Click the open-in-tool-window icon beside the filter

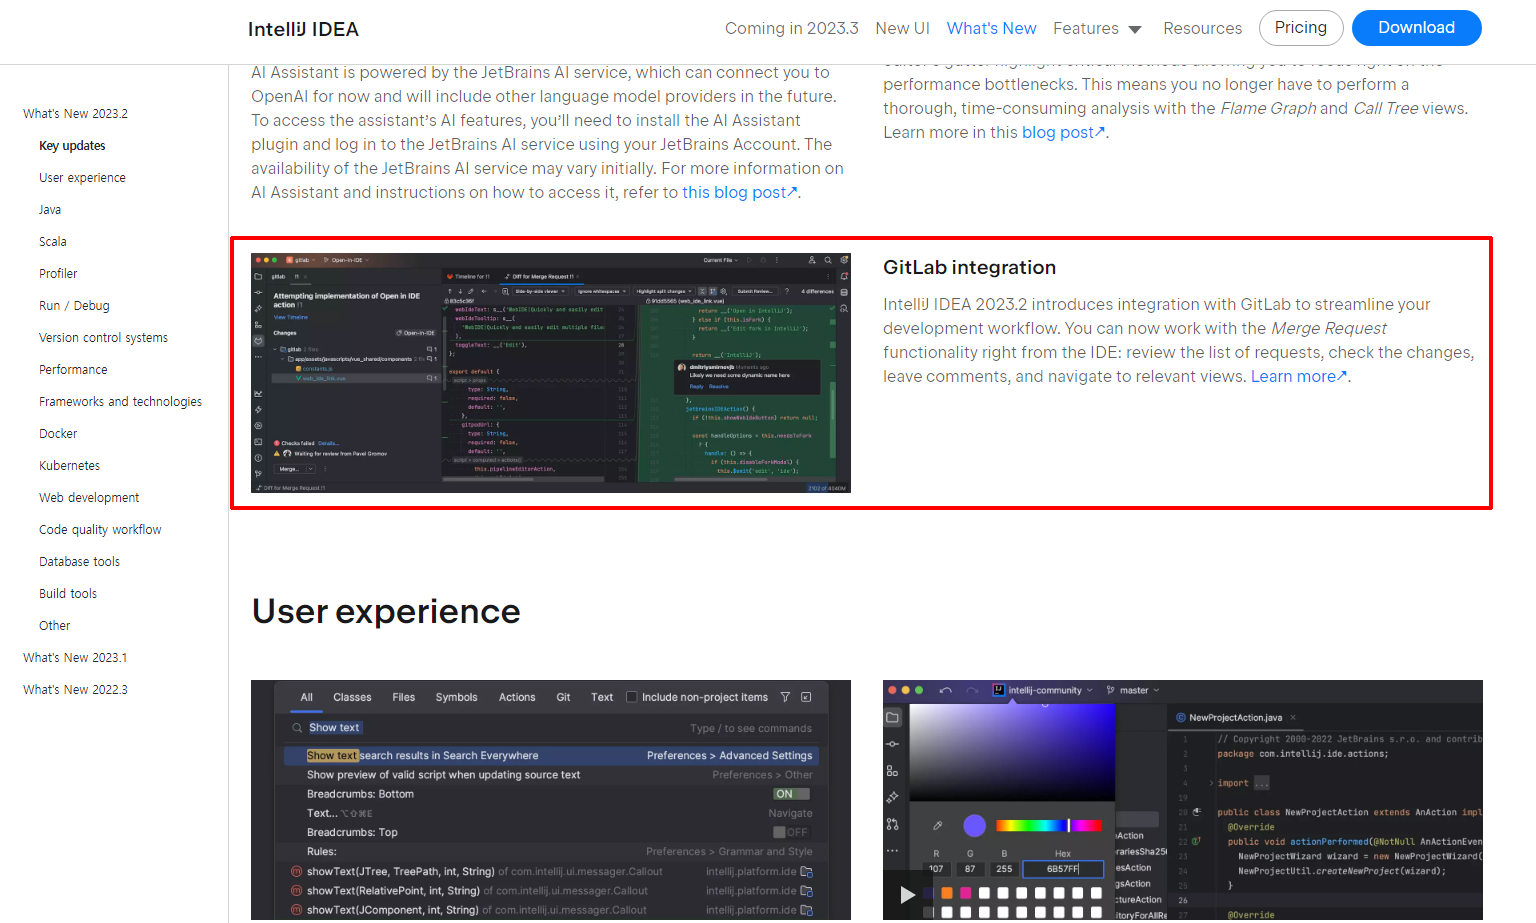tap(806, 697)
